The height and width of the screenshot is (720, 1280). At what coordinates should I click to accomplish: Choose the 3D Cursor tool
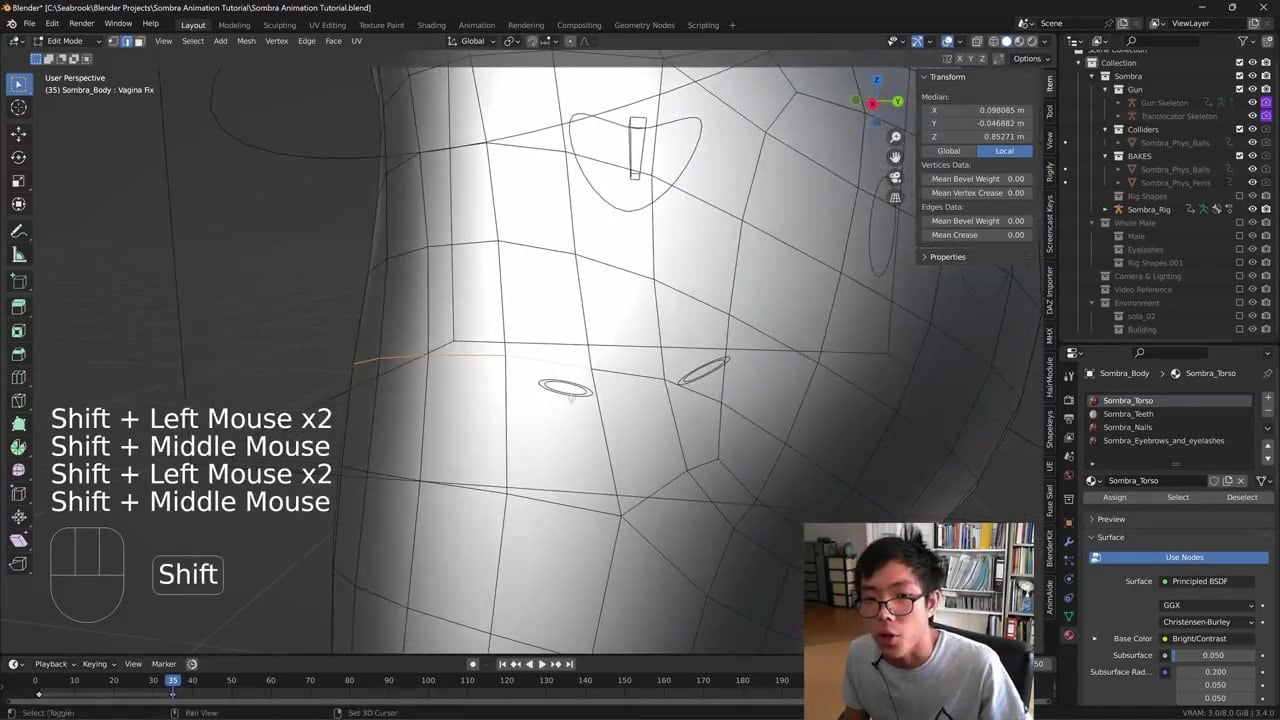coord(18,108)
